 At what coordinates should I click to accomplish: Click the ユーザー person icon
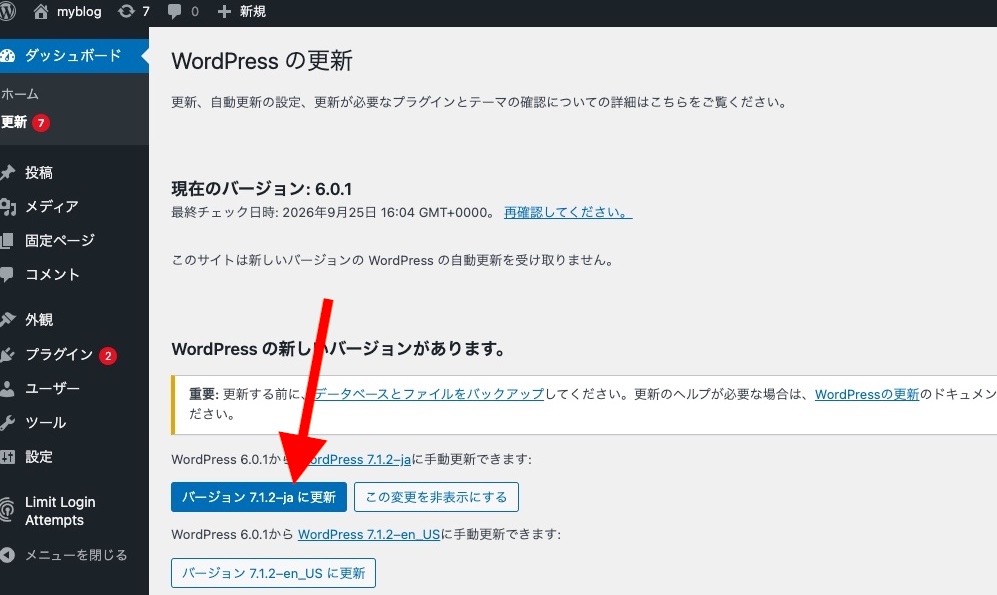pos(7,388)
